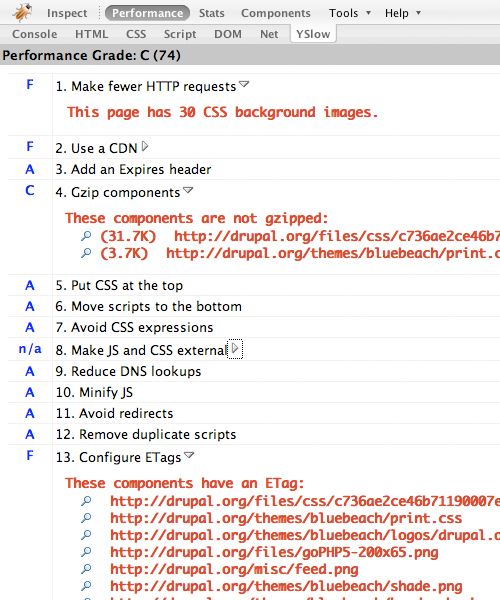Click magnifier icon beside ETag print.css URL
The image size is (500, 600).
point(86,518)
